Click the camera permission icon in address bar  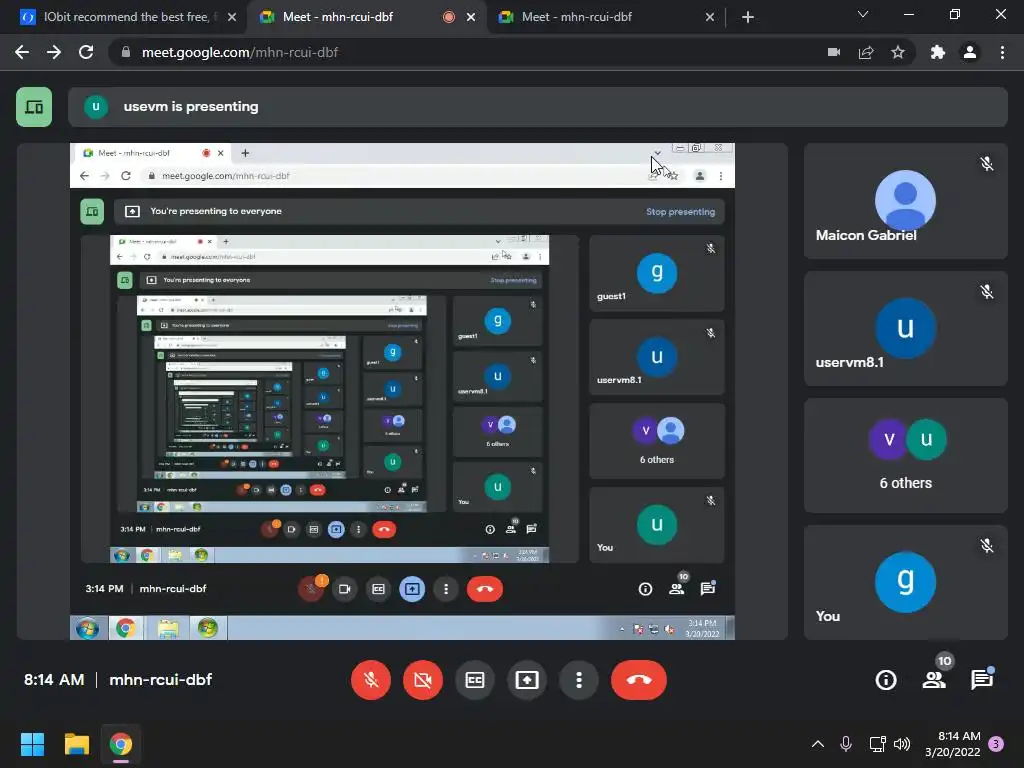[x=834, y=52]
